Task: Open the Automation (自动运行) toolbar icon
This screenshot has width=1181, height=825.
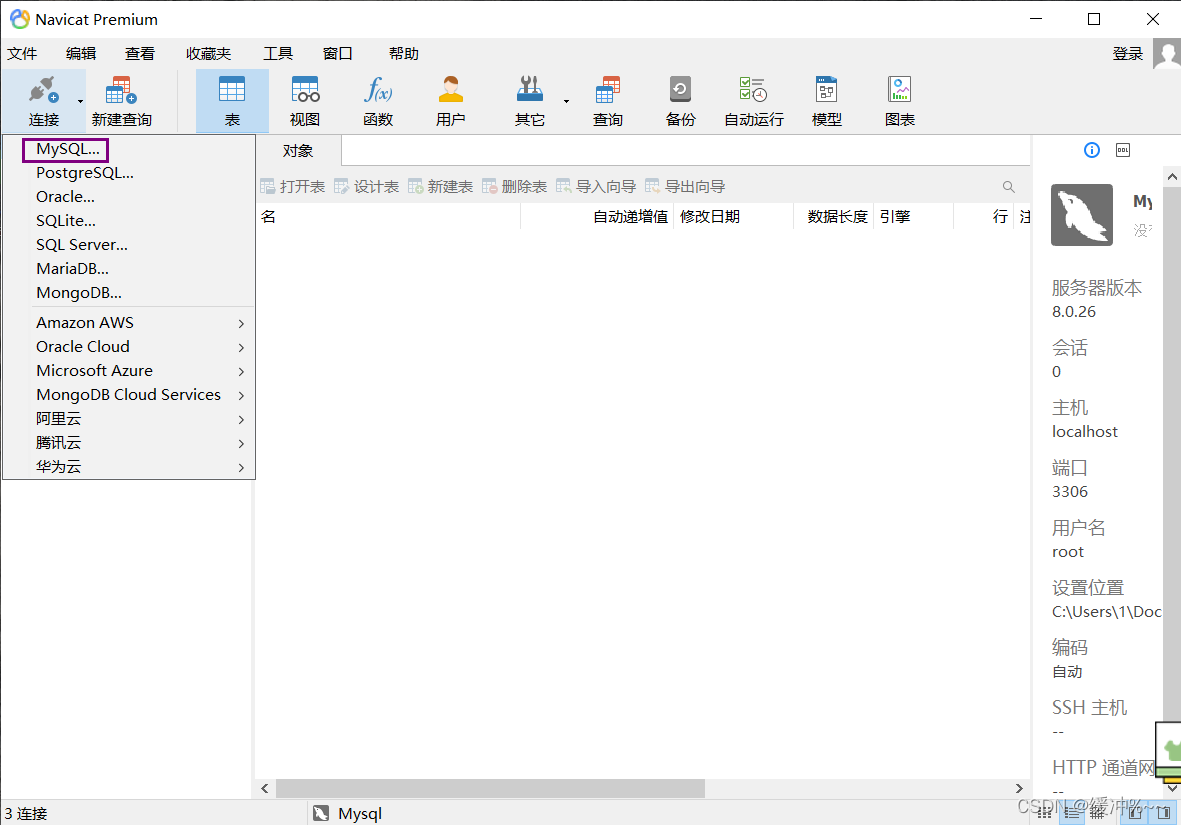Action: coord(753,90)
